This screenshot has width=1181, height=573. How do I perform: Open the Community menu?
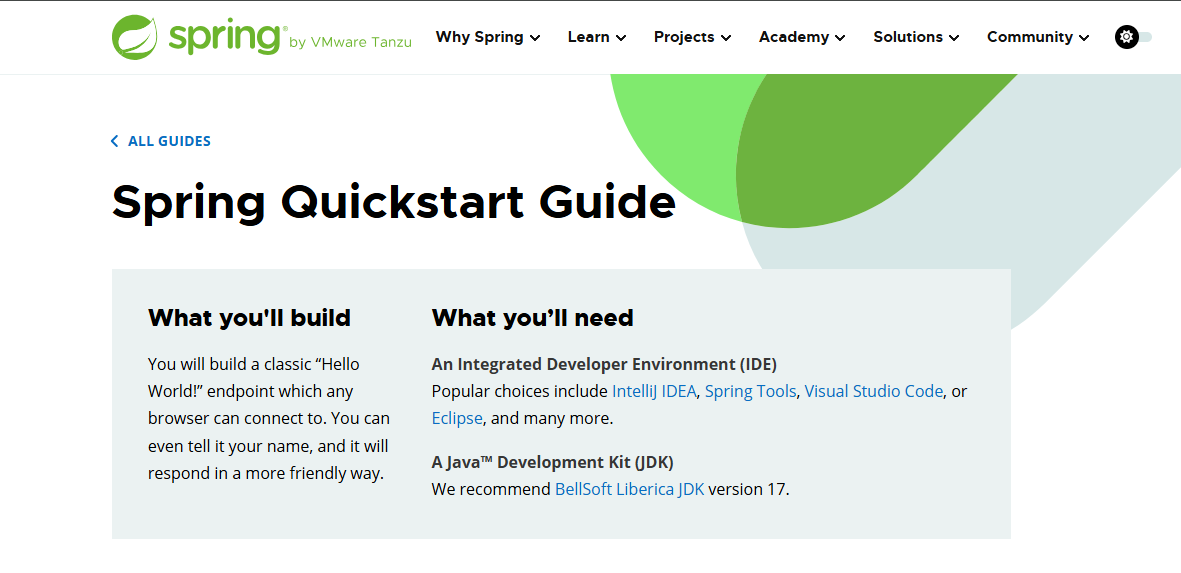[x=1038, y=37]
